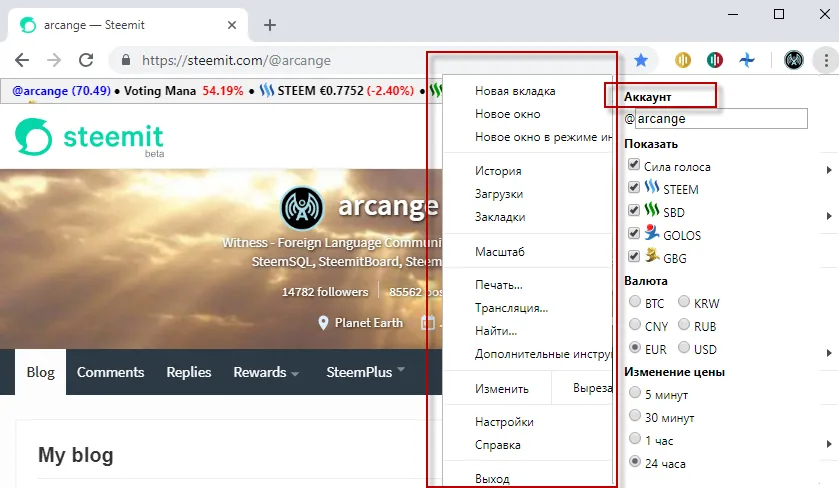Screen dimensions: 839x488
Task: Expand submenu arrow beside USD row
Action: [x=829, y=353]
